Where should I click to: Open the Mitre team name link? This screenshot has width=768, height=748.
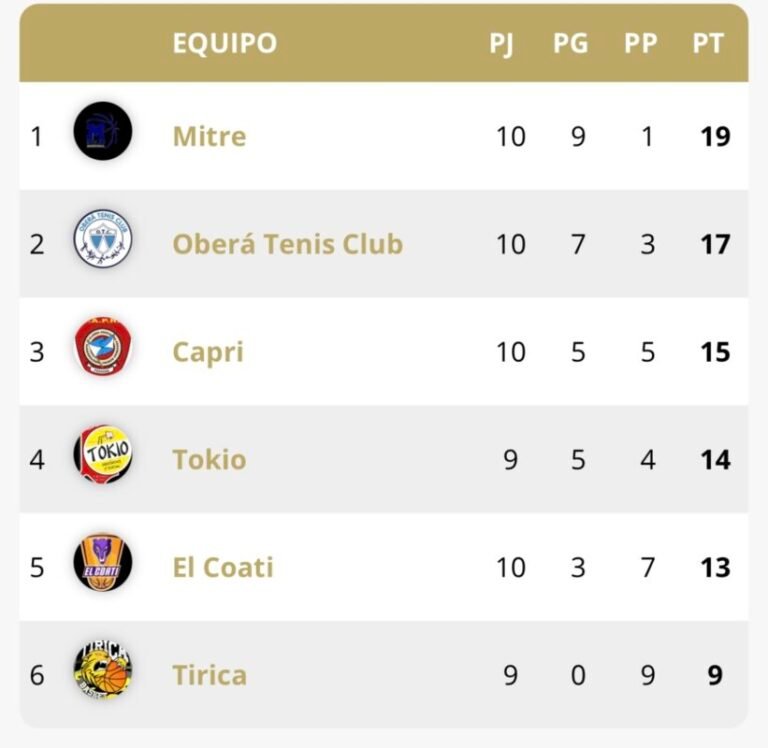pos(209,136)
